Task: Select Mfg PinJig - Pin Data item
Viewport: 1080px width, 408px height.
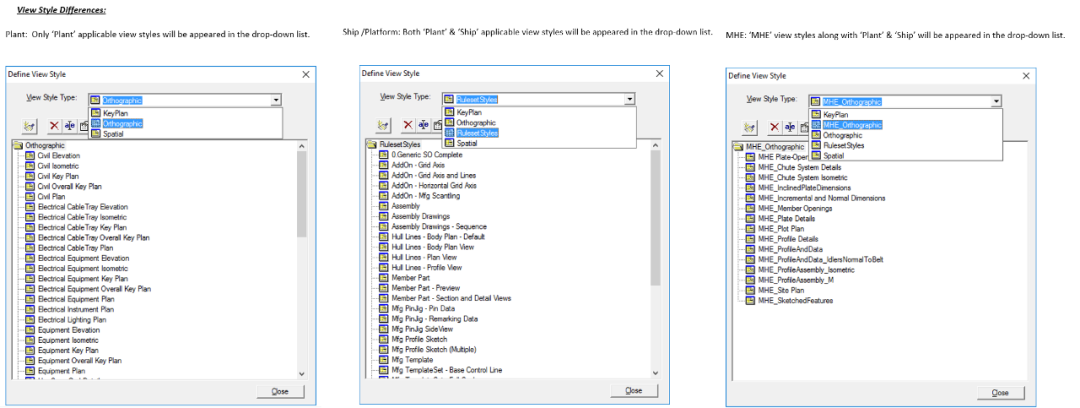Action: [x=424, y=309]
